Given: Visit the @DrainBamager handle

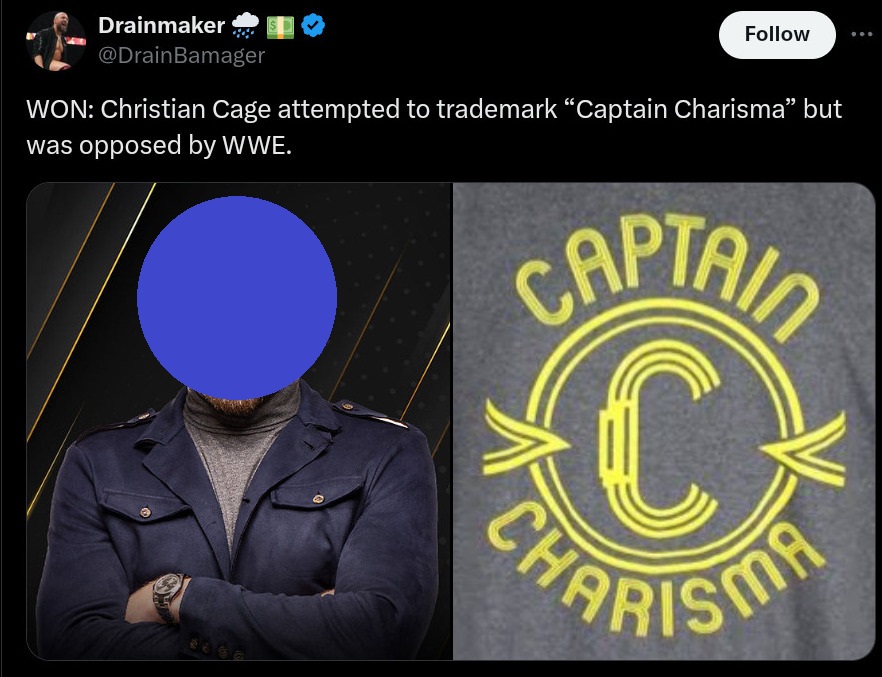Looking at the screenshot, I should pyautogui.click(x=181, y=55).
